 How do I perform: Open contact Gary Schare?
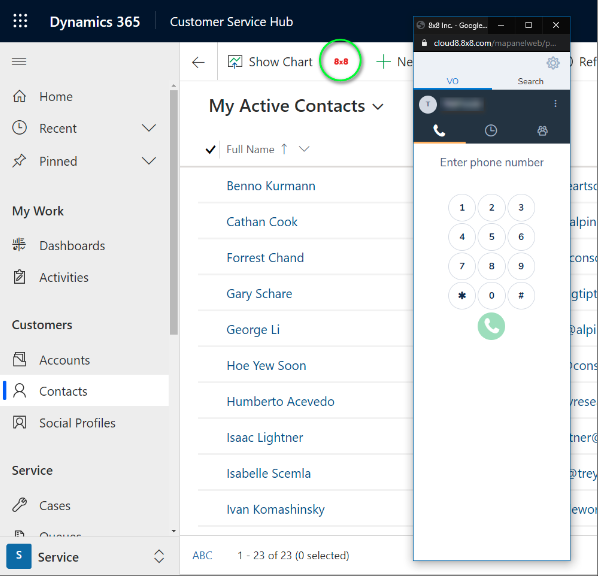coord(259,293)
